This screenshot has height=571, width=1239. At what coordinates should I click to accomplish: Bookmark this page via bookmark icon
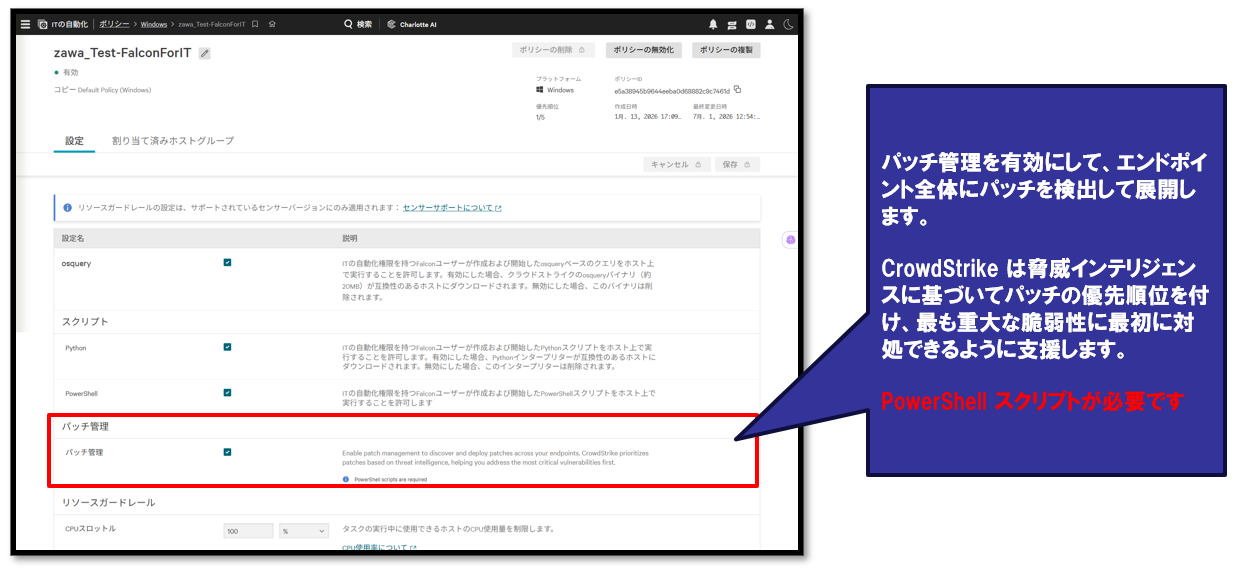click(255, 24)
